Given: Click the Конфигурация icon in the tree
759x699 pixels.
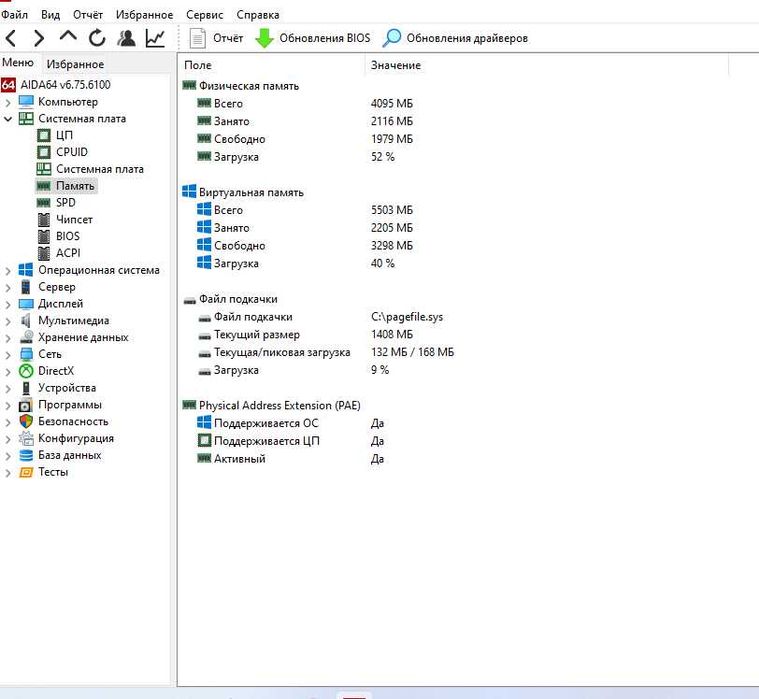Looking at the screenshot, I should (26, 438).
